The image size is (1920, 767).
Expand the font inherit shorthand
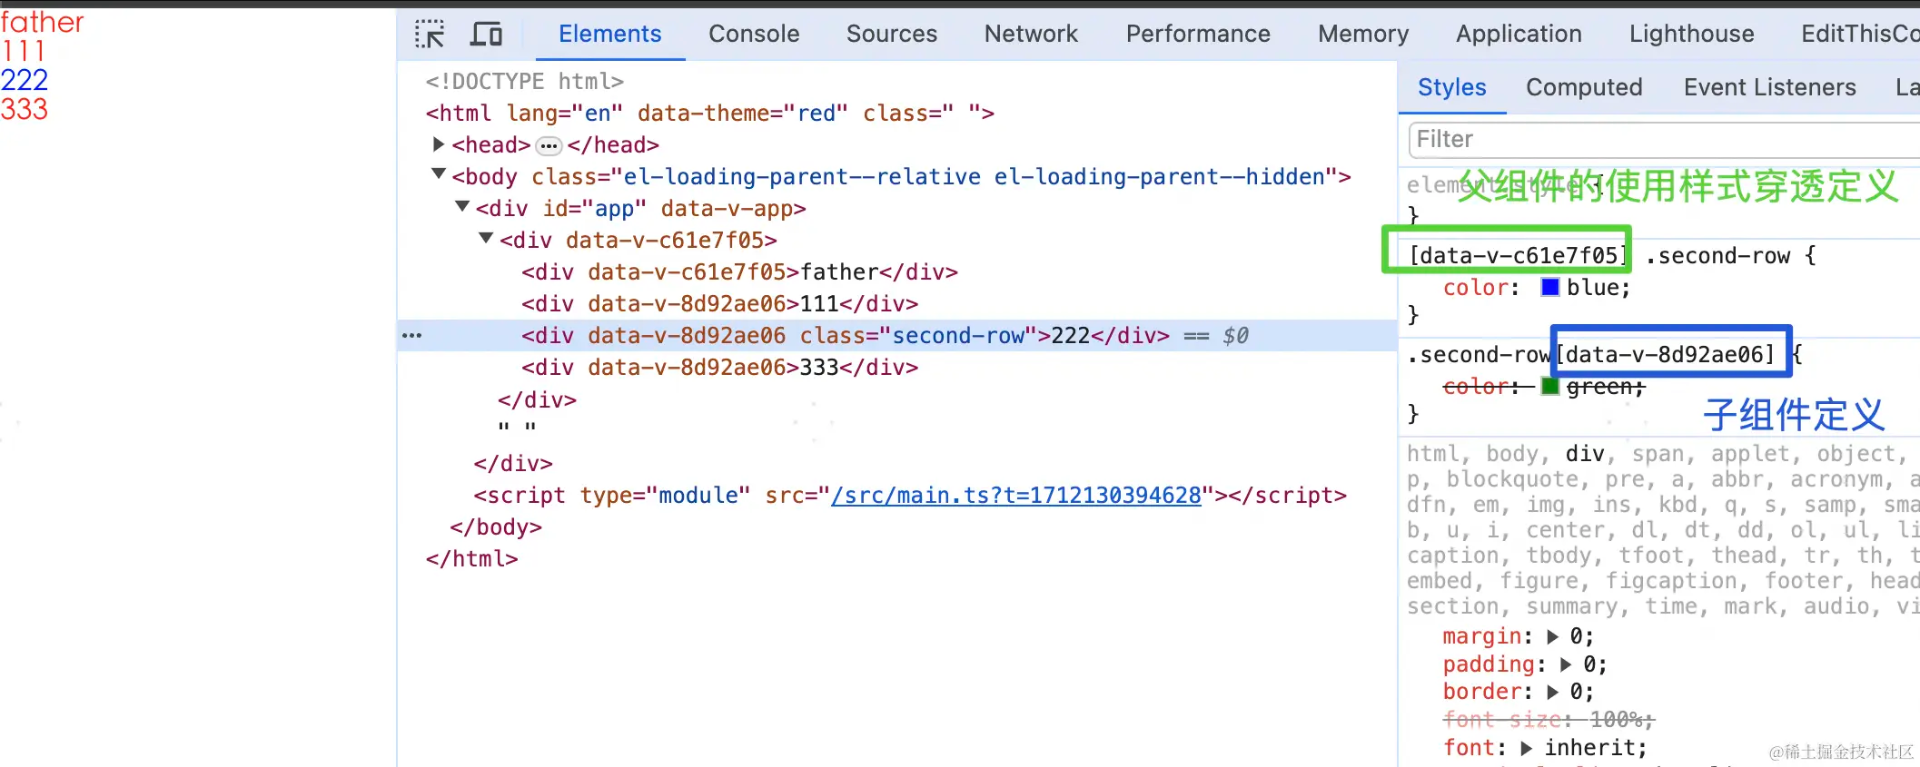[x=1526, y=748]
